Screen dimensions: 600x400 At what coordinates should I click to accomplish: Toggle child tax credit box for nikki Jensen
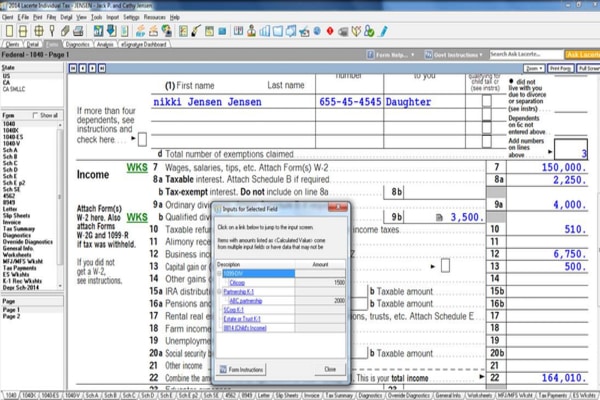coord(486,101)
